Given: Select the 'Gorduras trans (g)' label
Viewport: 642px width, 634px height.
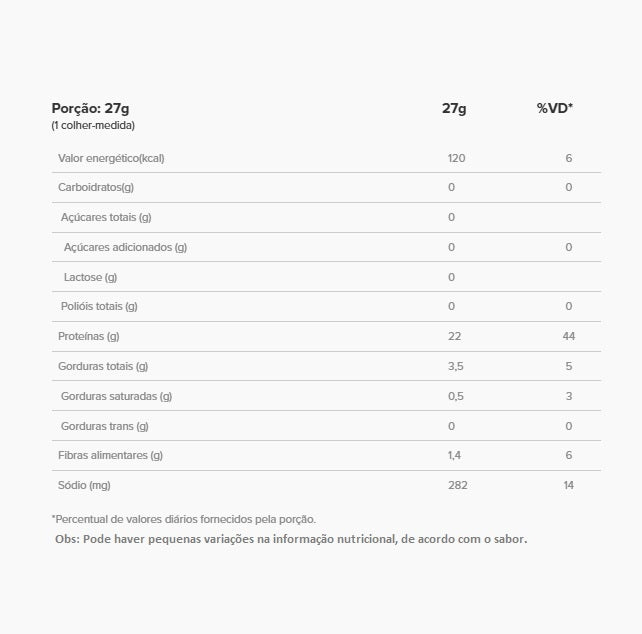Looking at the screenshot, I should (104, 426).
